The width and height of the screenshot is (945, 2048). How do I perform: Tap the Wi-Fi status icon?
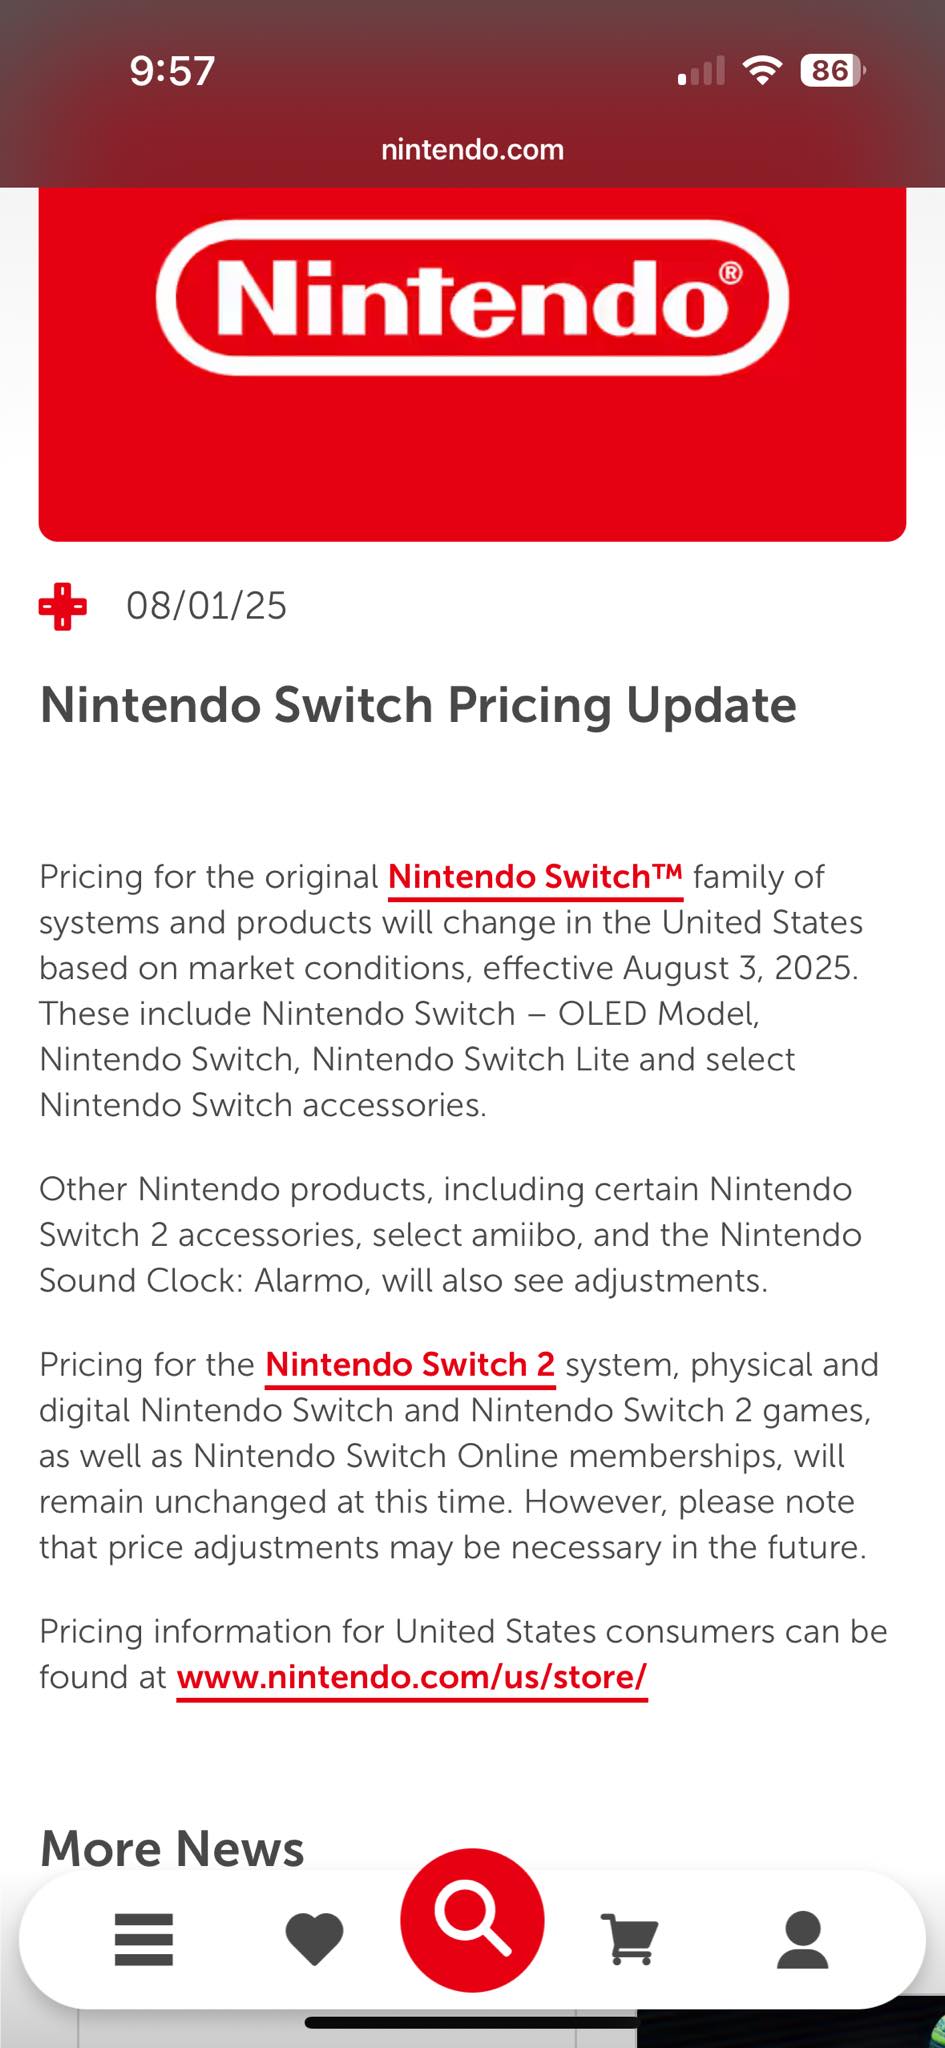coord(762,70)
